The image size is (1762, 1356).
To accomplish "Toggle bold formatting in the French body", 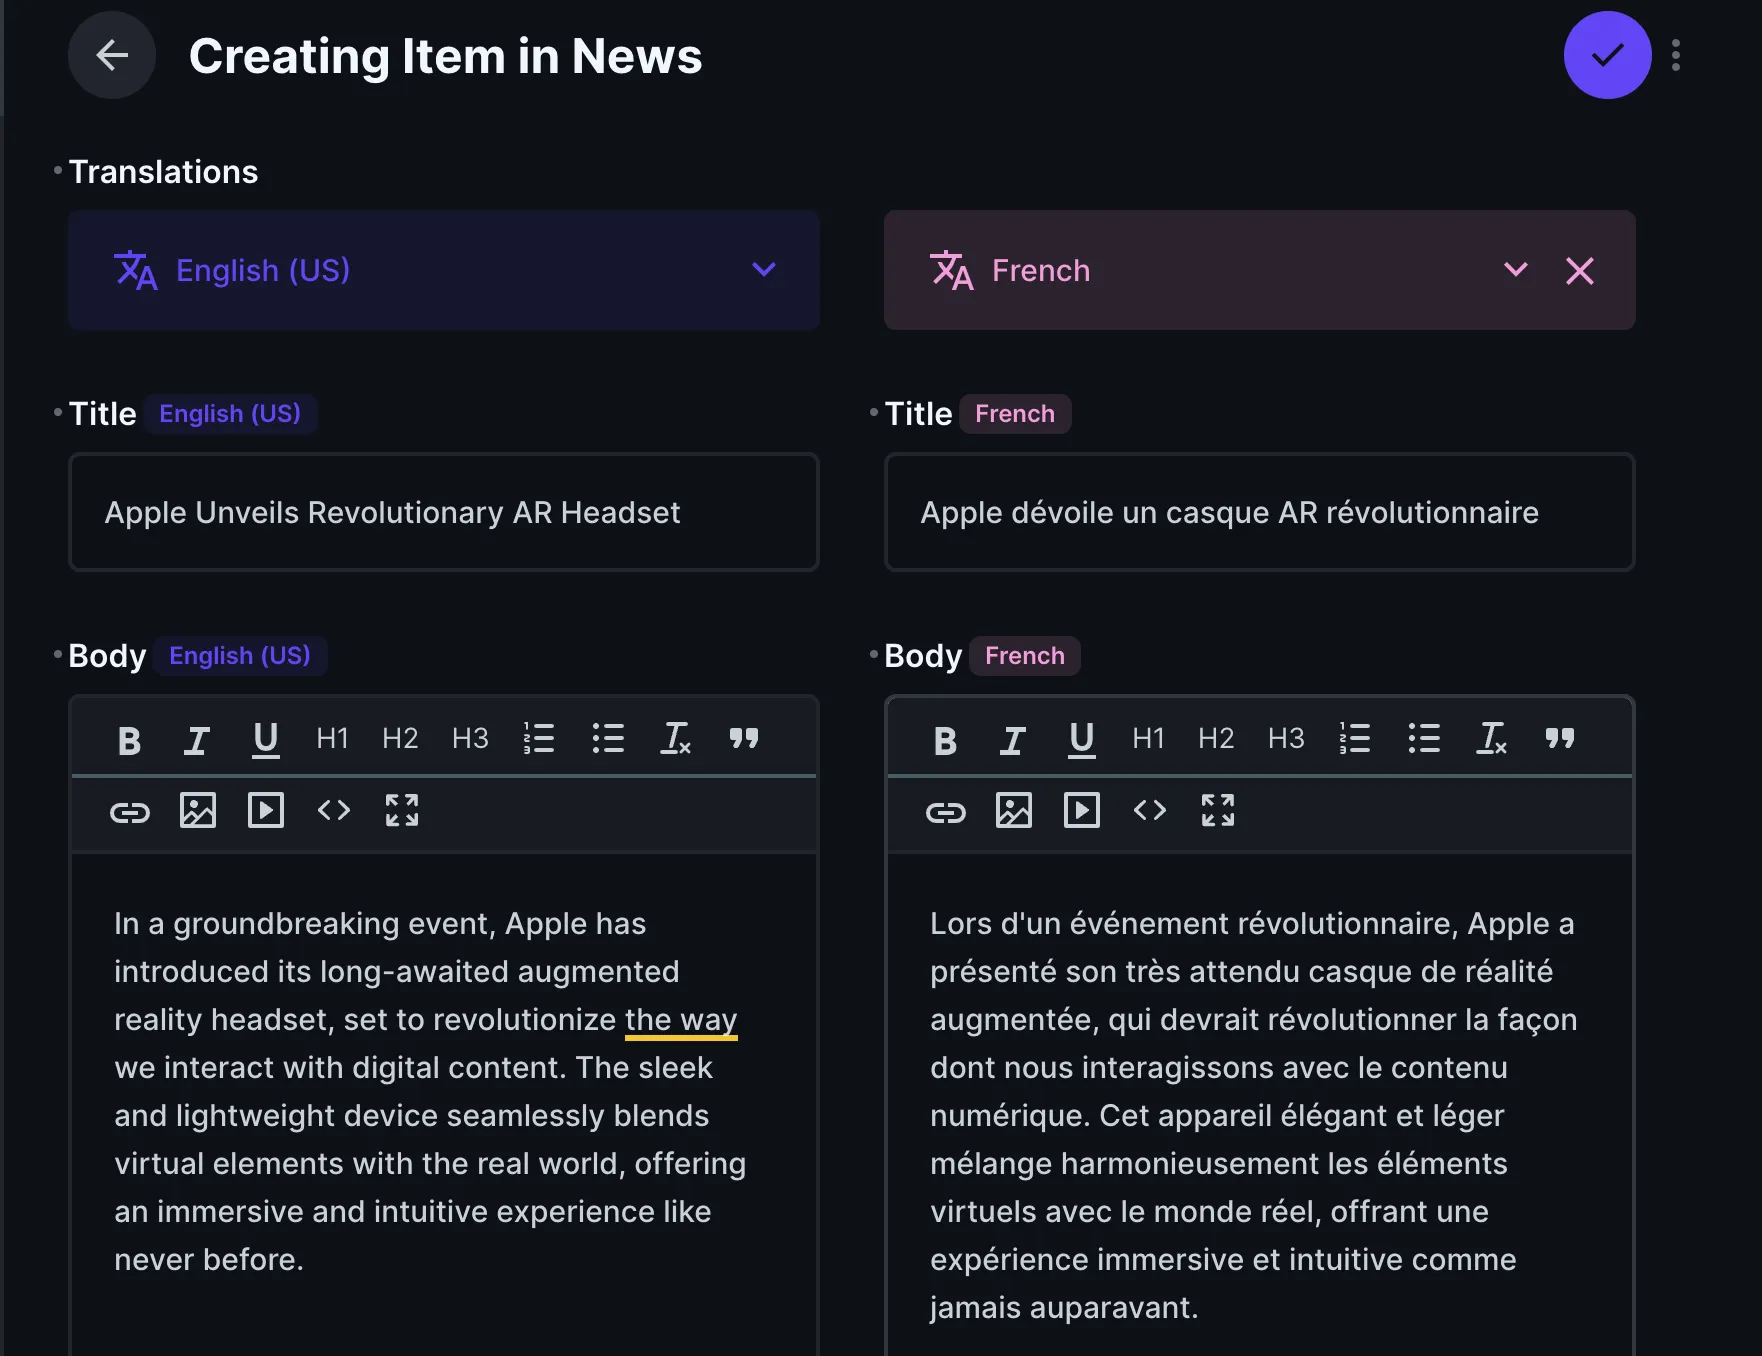I will click(x=944, y=740).
